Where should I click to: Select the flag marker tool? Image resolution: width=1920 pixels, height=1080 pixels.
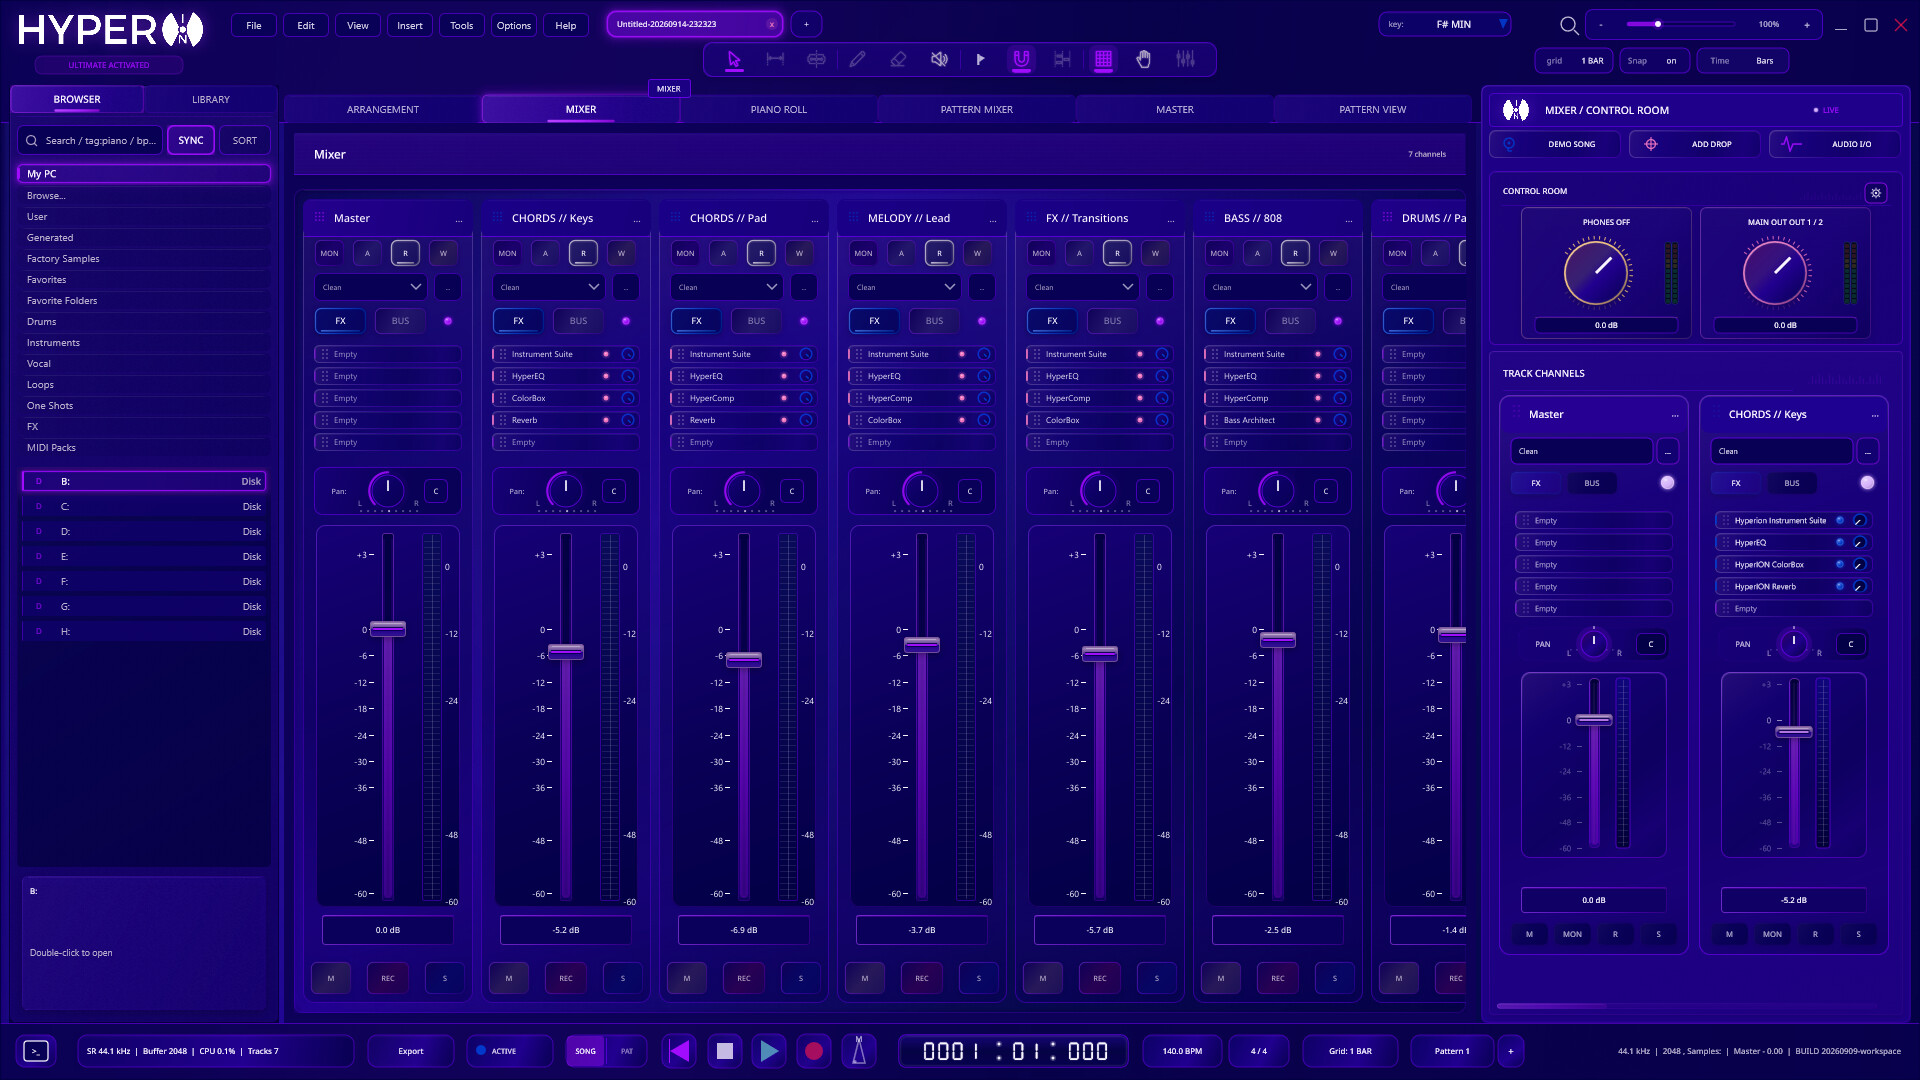tap(980, 59)
